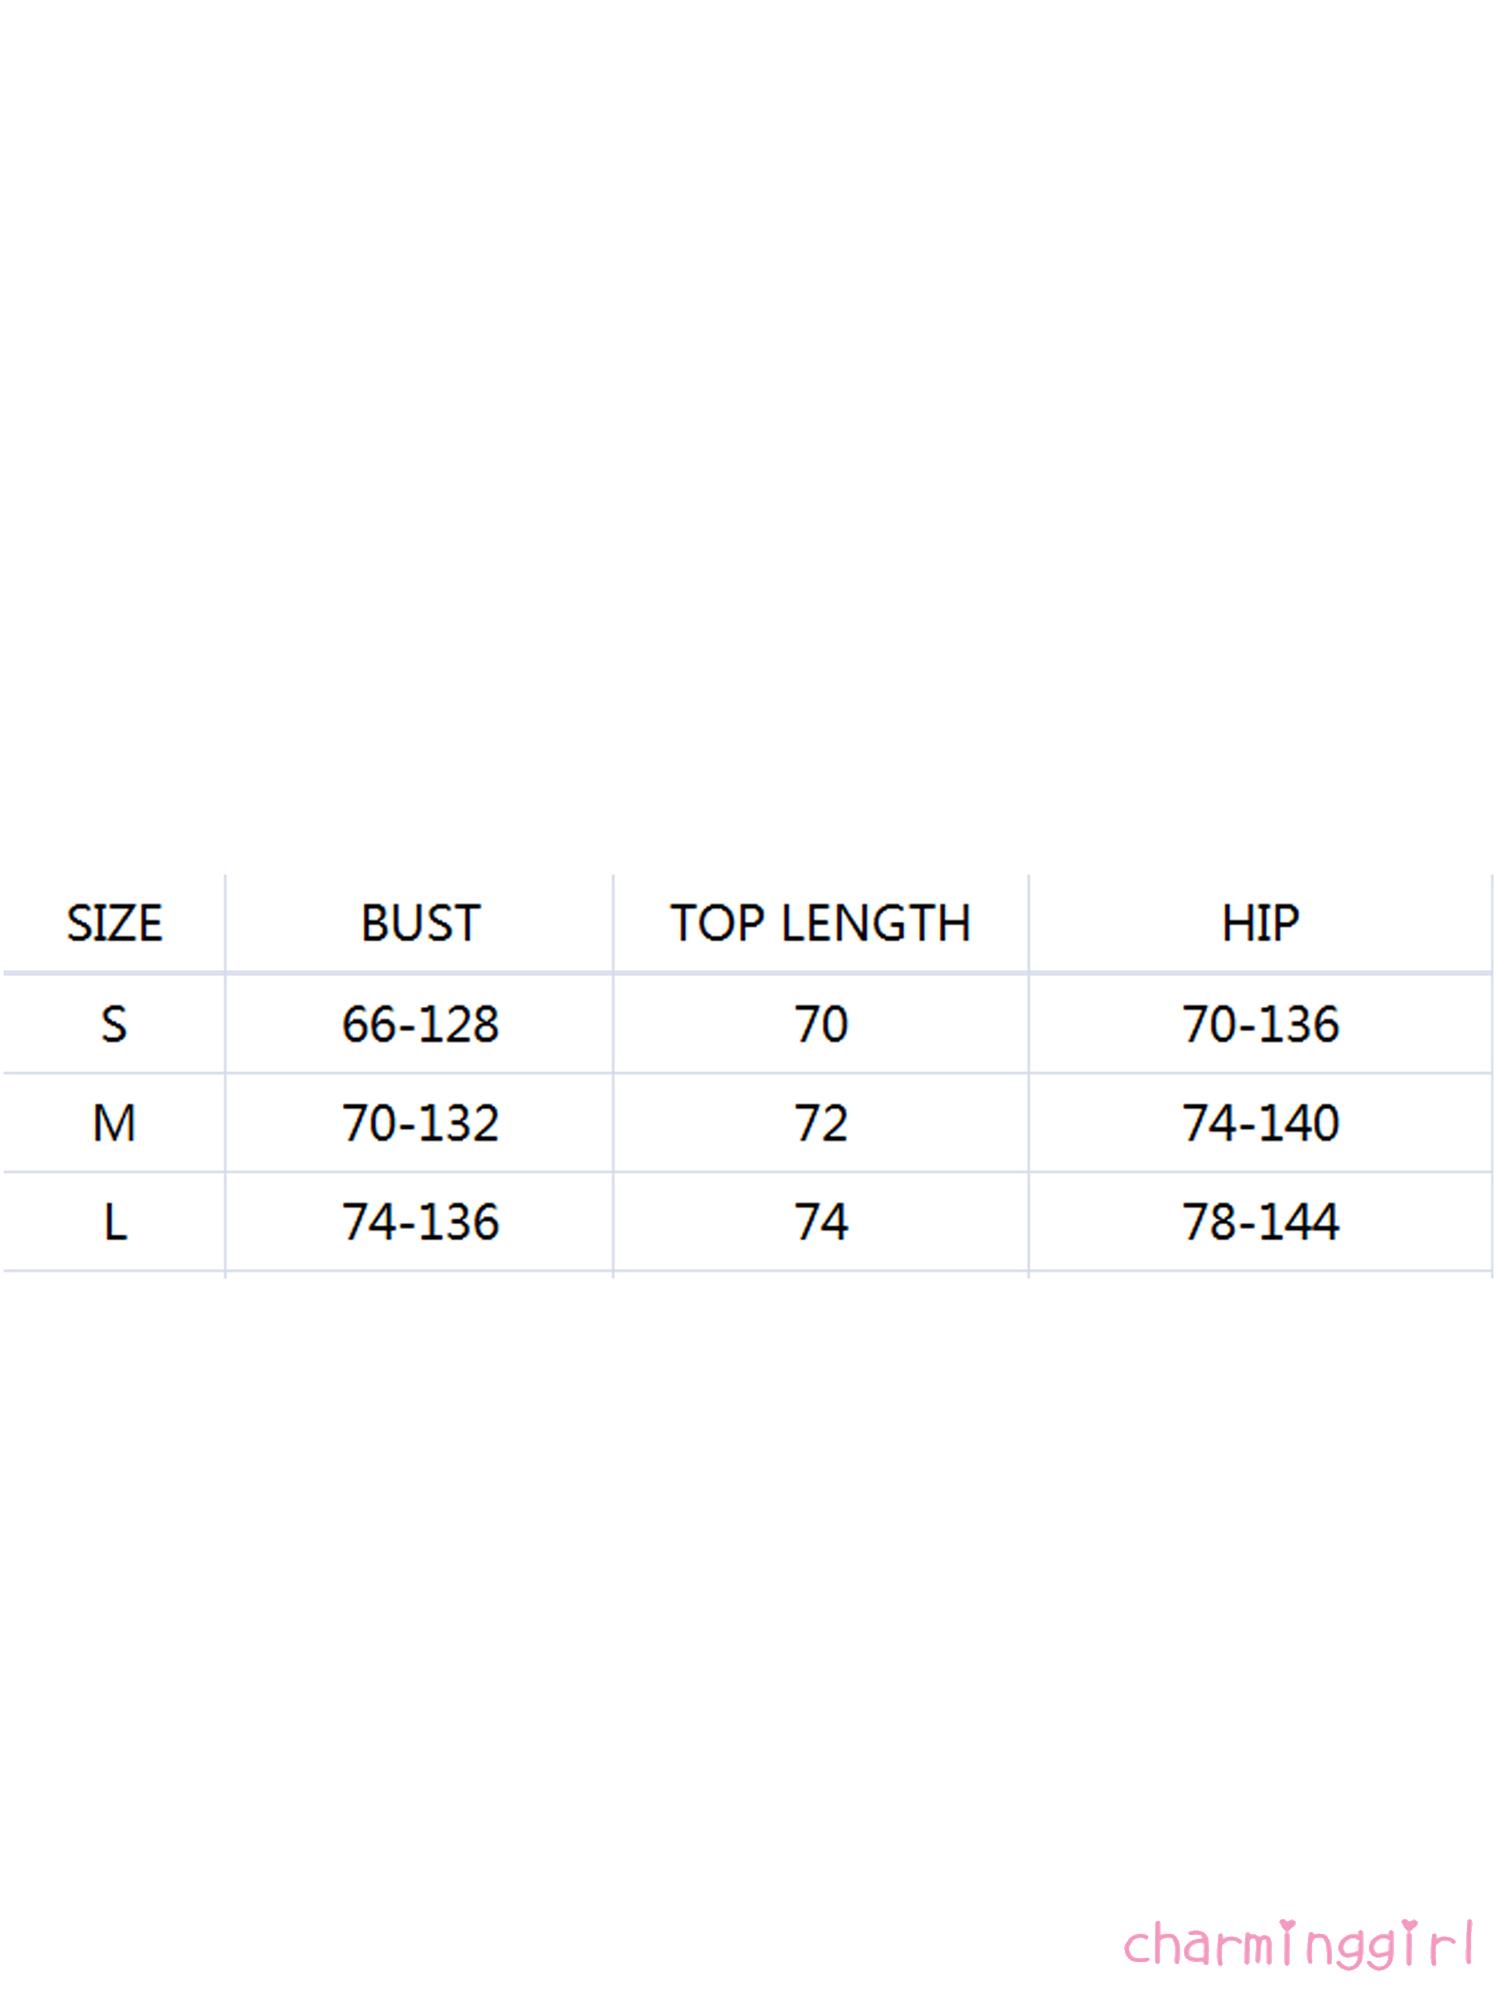Click the word LENGTH in the header
1500x2000 pixels.
point(875,923)
